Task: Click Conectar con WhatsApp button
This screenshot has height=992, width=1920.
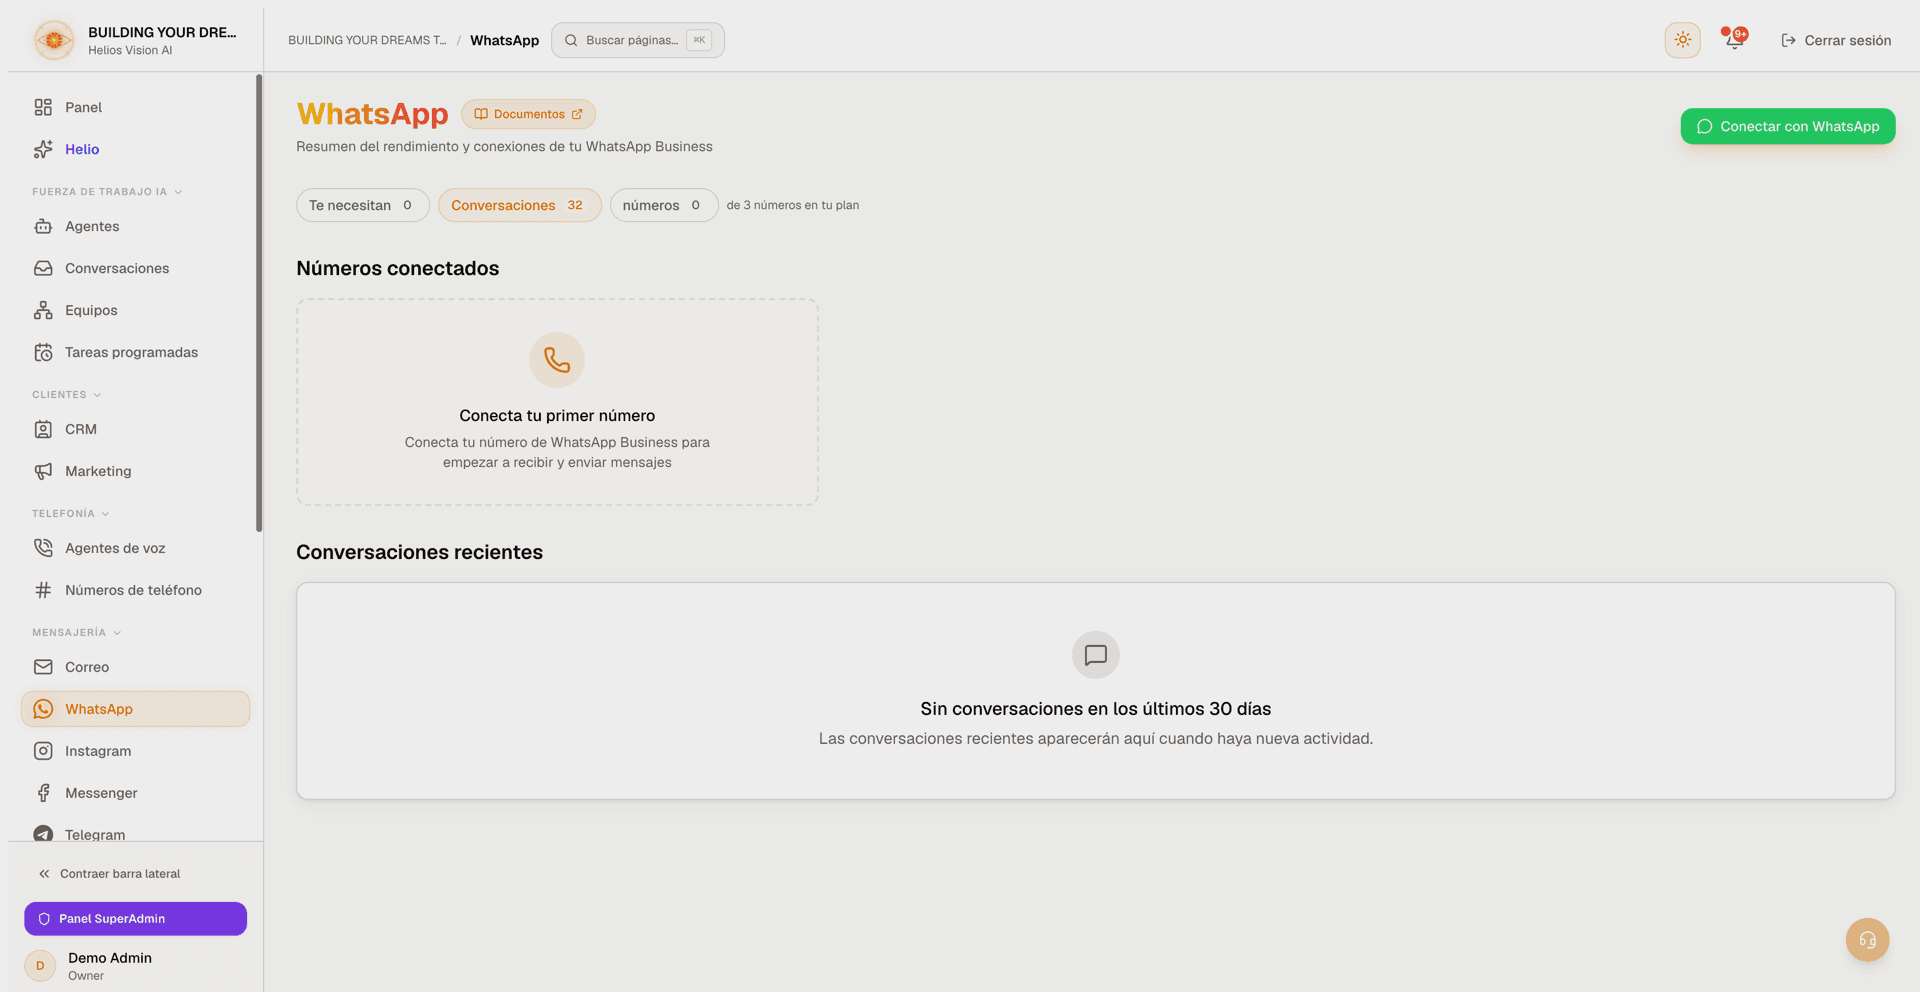Action: [x=1788, y=126]
